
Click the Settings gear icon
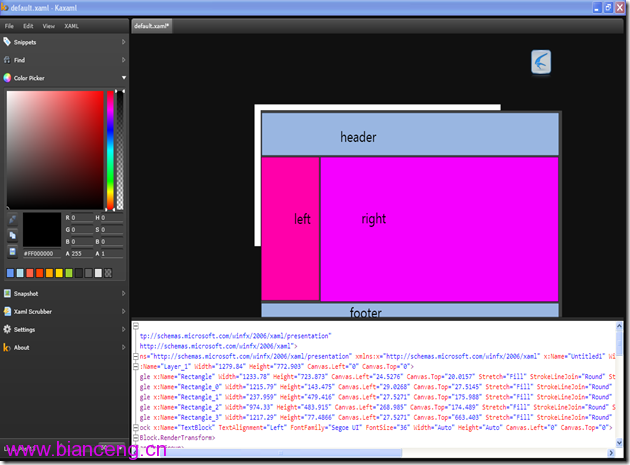[x=7, y=330]
